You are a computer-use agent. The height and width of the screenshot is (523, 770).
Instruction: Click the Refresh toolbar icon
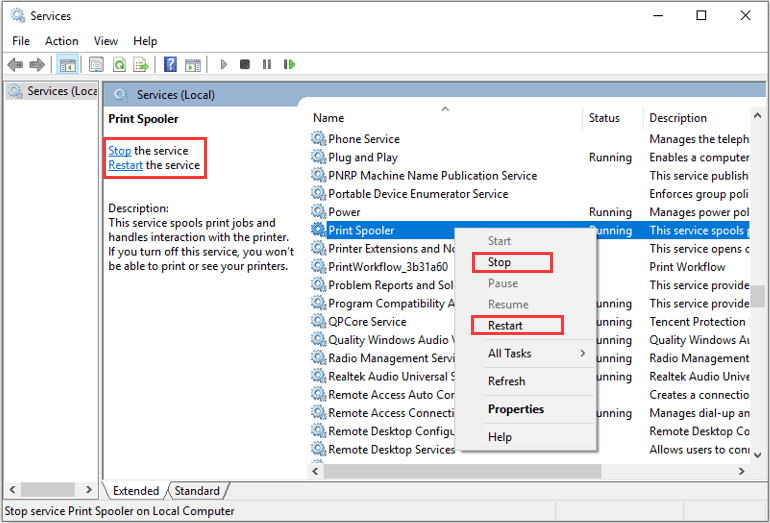pyautogui.click(x=119, y=65)
